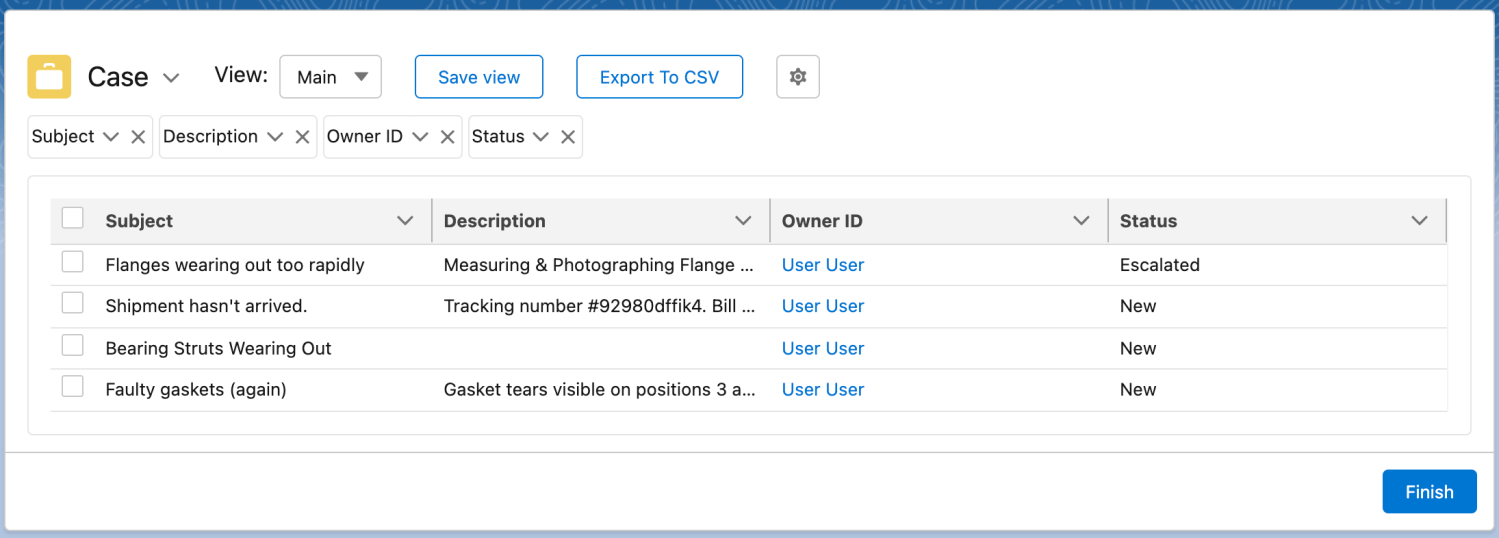Open User User link in Bearing Struts row
Image resolution: width=1499 pixels, height=538 pixels.
pos(823,348)
